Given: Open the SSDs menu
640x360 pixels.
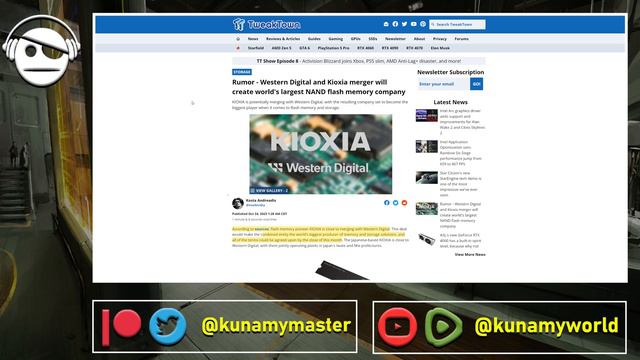Looking at the screenshot, I should click(x=373, y=39).
